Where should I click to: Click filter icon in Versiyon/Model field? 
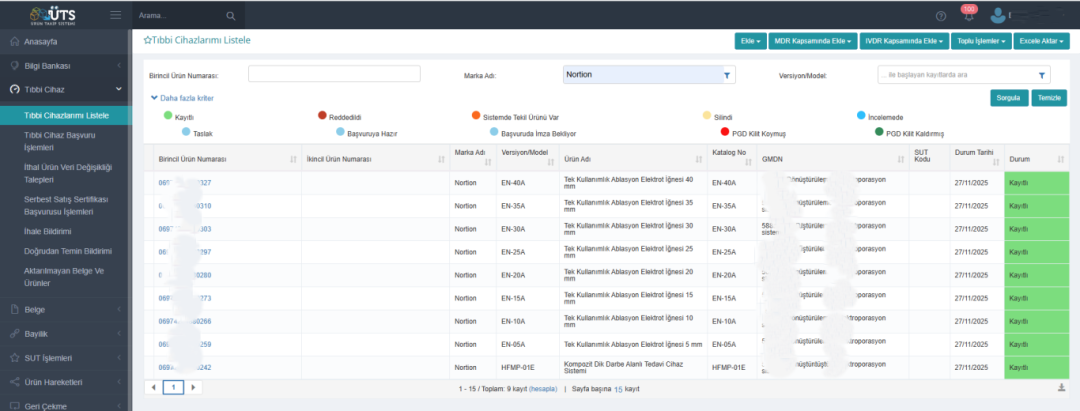pos(1041,75)
